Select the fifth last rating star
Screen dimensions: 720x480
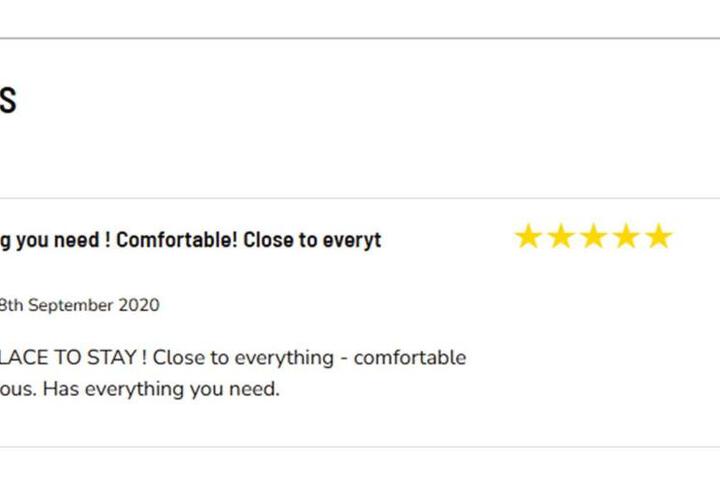tap(658, 236)
